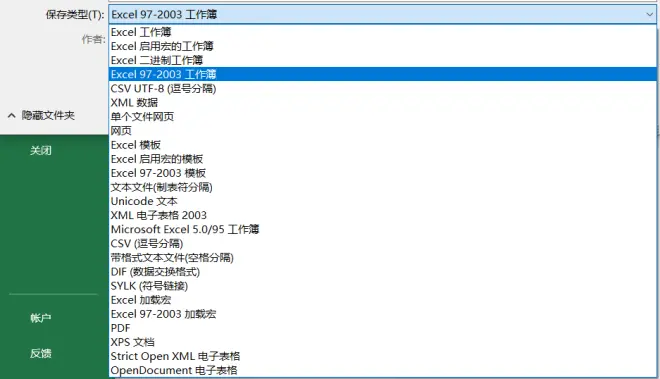Open 反馈 in backstage sidebar
This screenshot has width=660, height=379.
point(41,353)
